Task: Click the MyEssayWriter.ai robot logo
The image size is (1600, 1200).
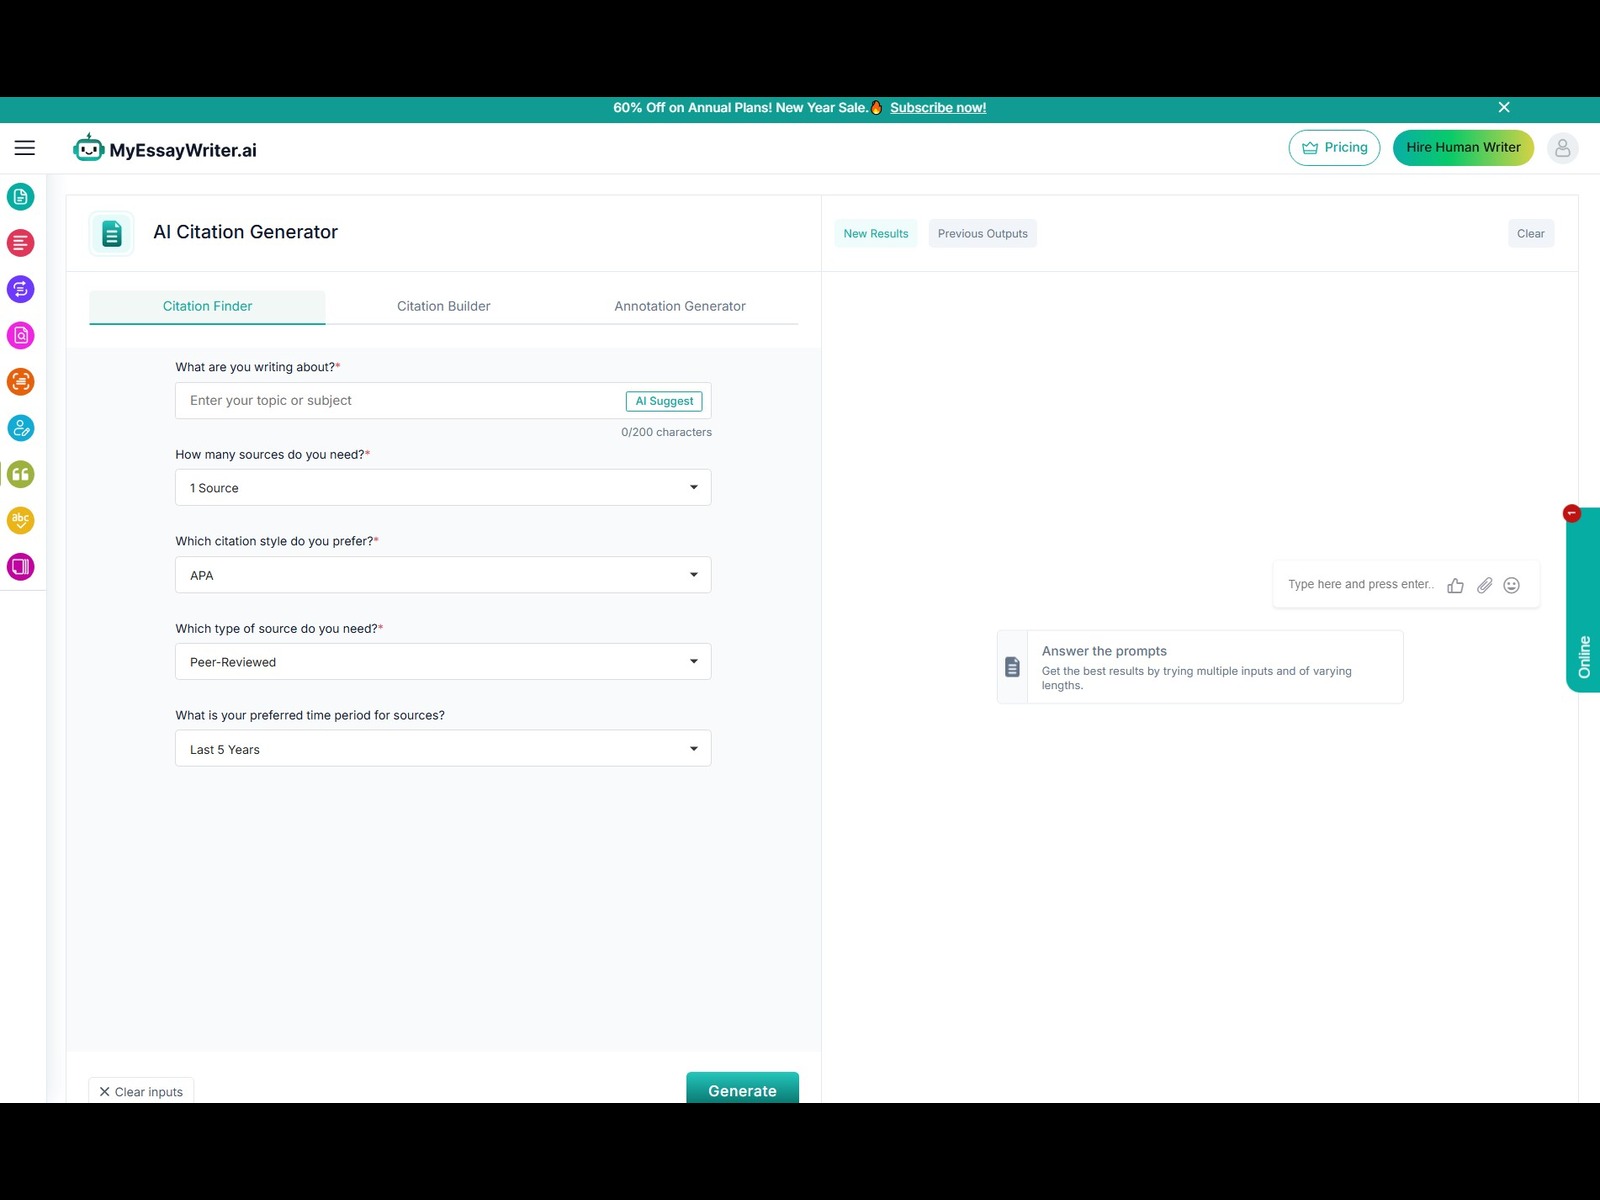Action: [89, 148]
